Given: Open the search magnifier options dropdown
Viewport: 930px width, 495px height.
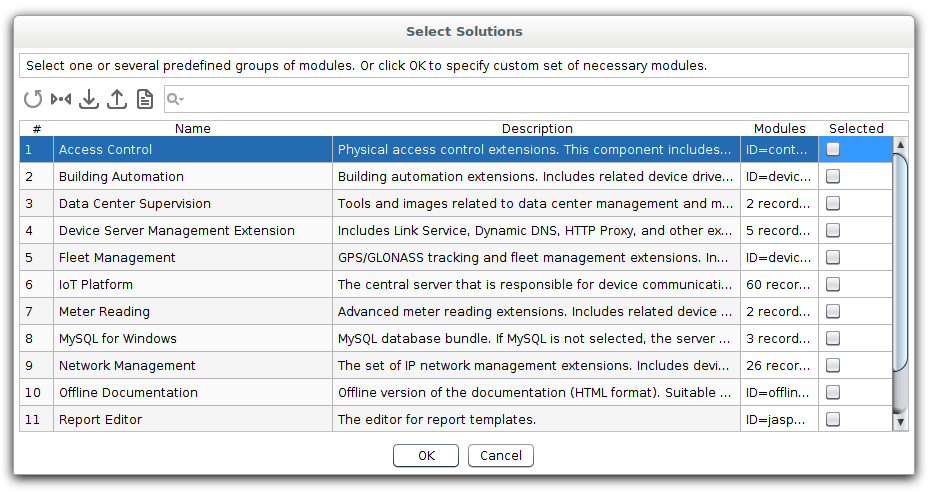Looking at the screenshot, I should pyautogui.click(x=175, y=99).
